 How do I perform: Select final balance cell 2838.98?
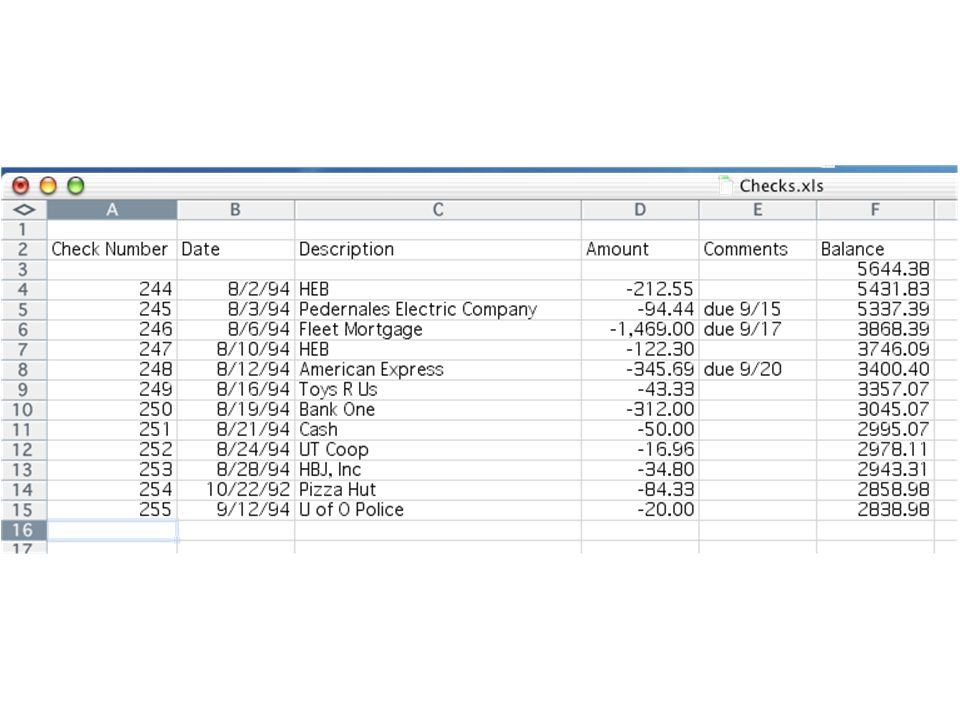coord(875,510)
